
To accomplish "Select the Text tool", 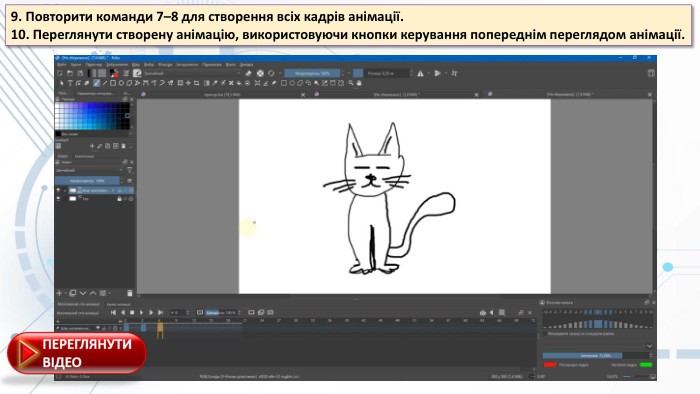I will pyautogui.click(x=70, y=83).
